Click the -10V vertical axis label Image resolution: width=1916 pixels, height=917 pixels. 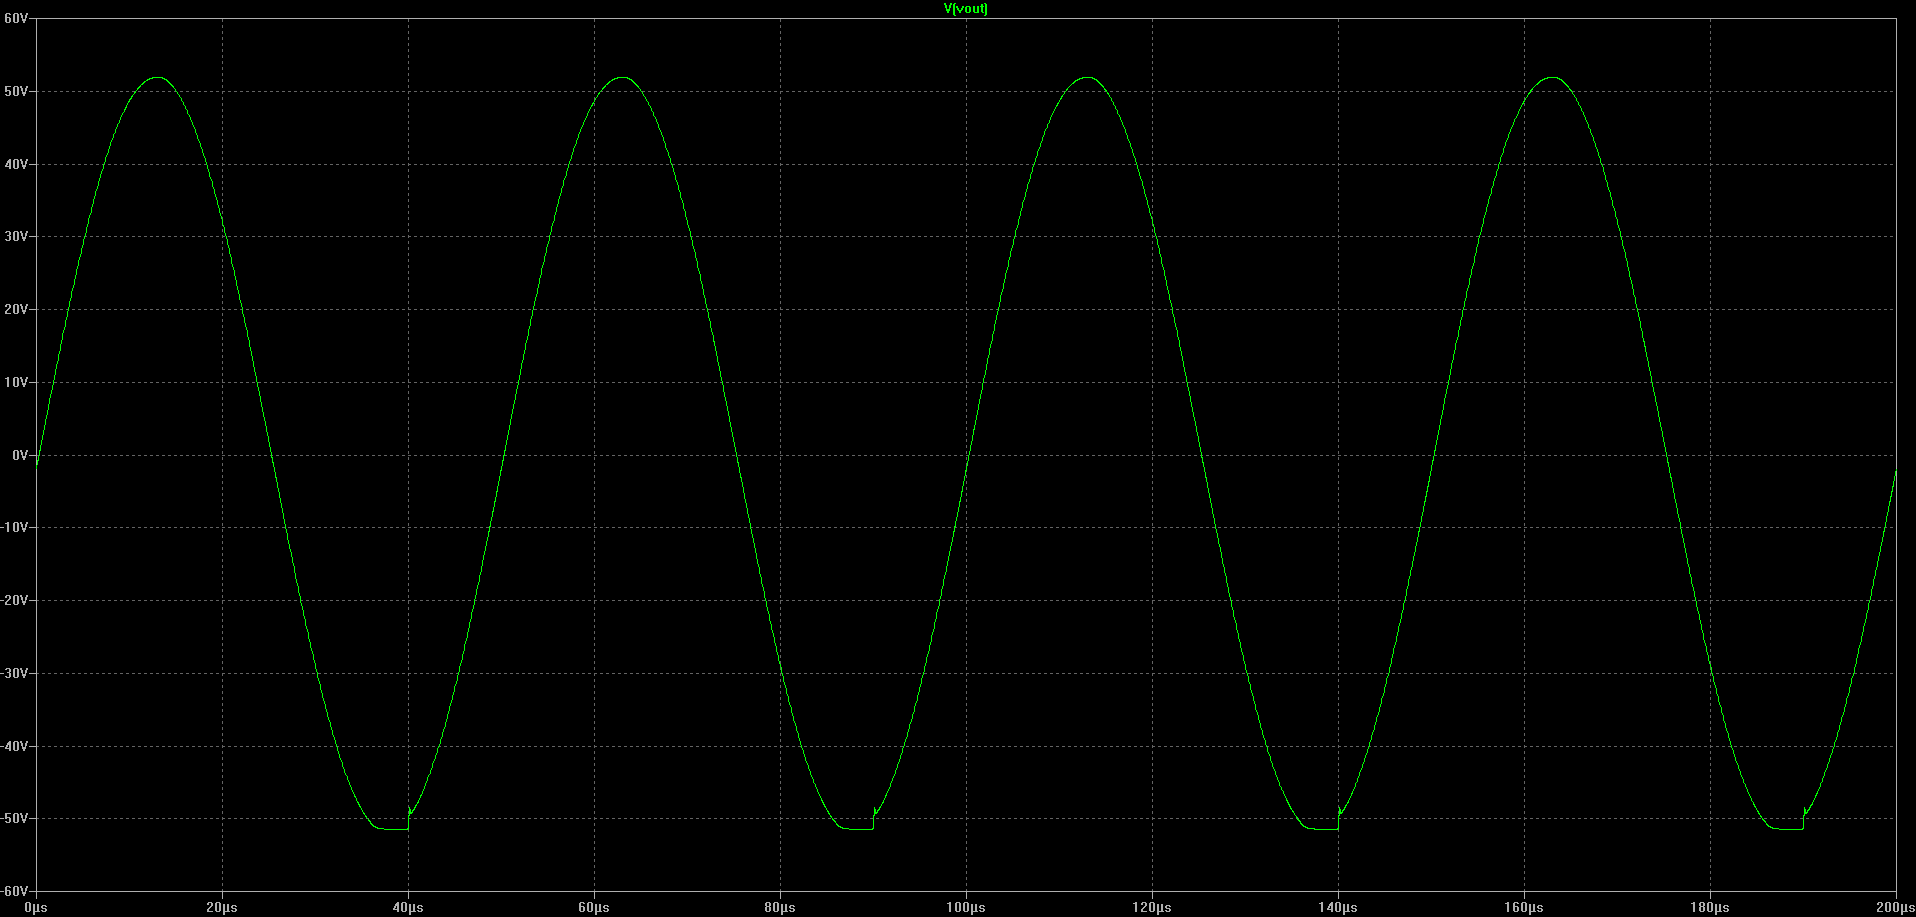[x=14, y=527]
